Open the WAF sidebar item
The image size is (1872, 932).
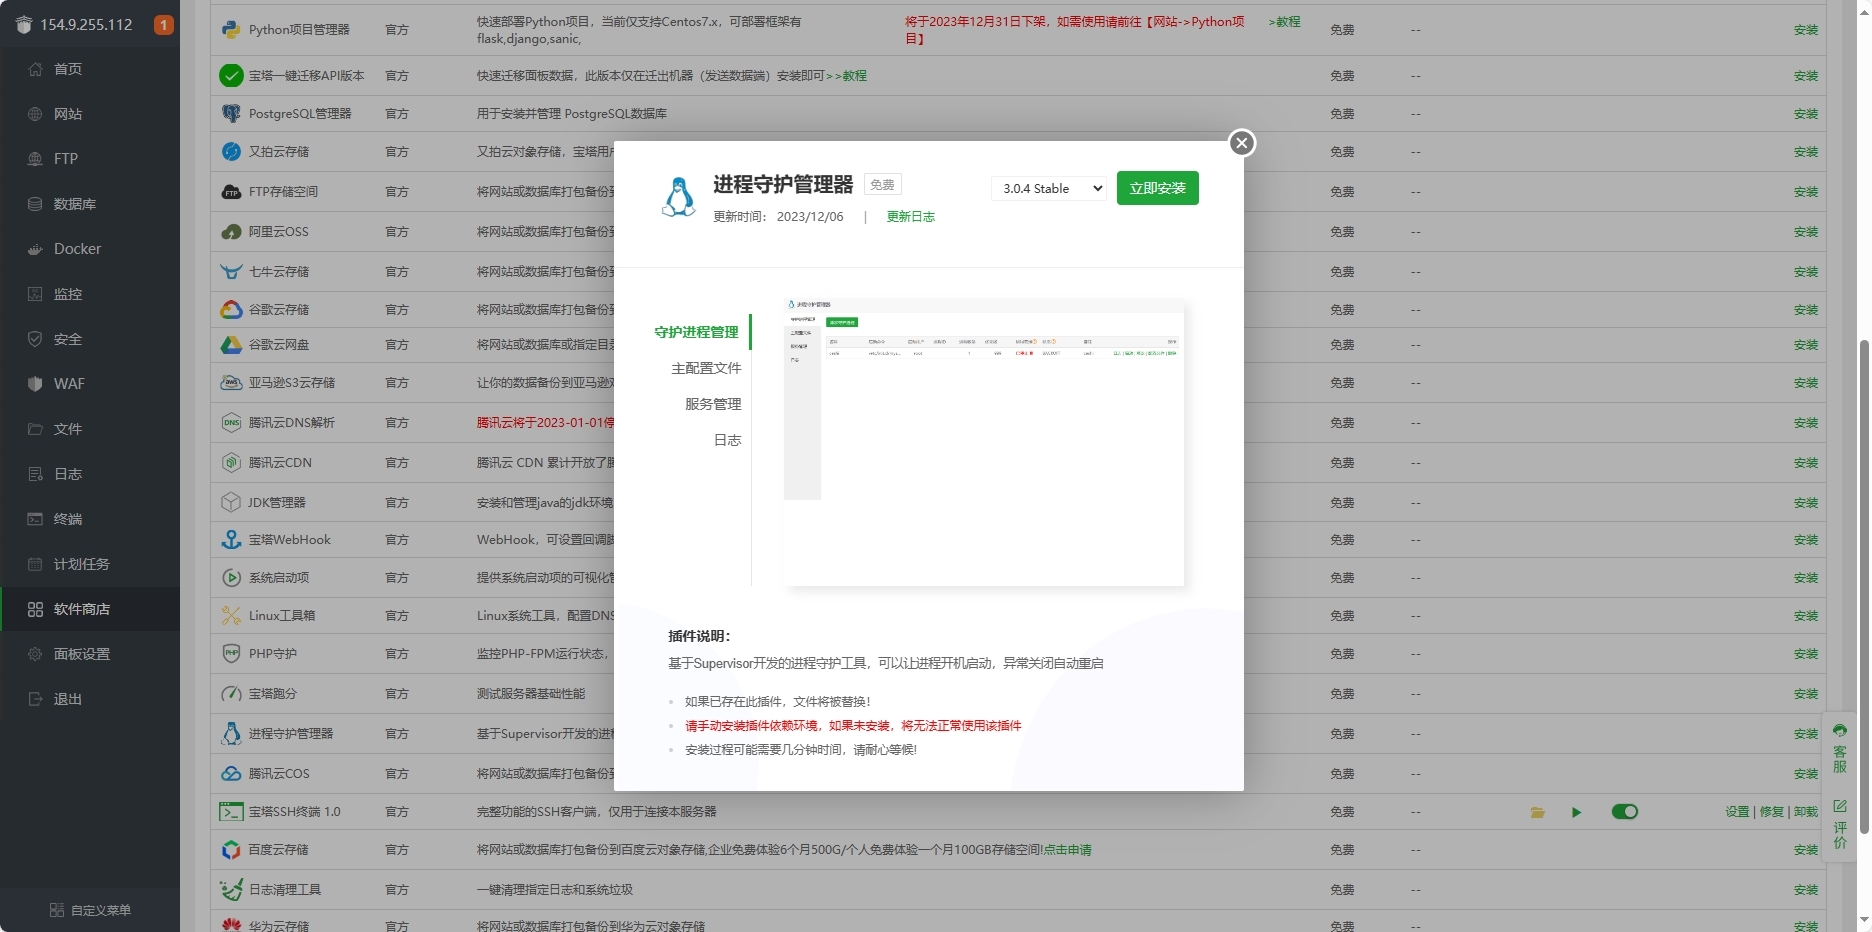pyautogui.click(x=69, y=384)
